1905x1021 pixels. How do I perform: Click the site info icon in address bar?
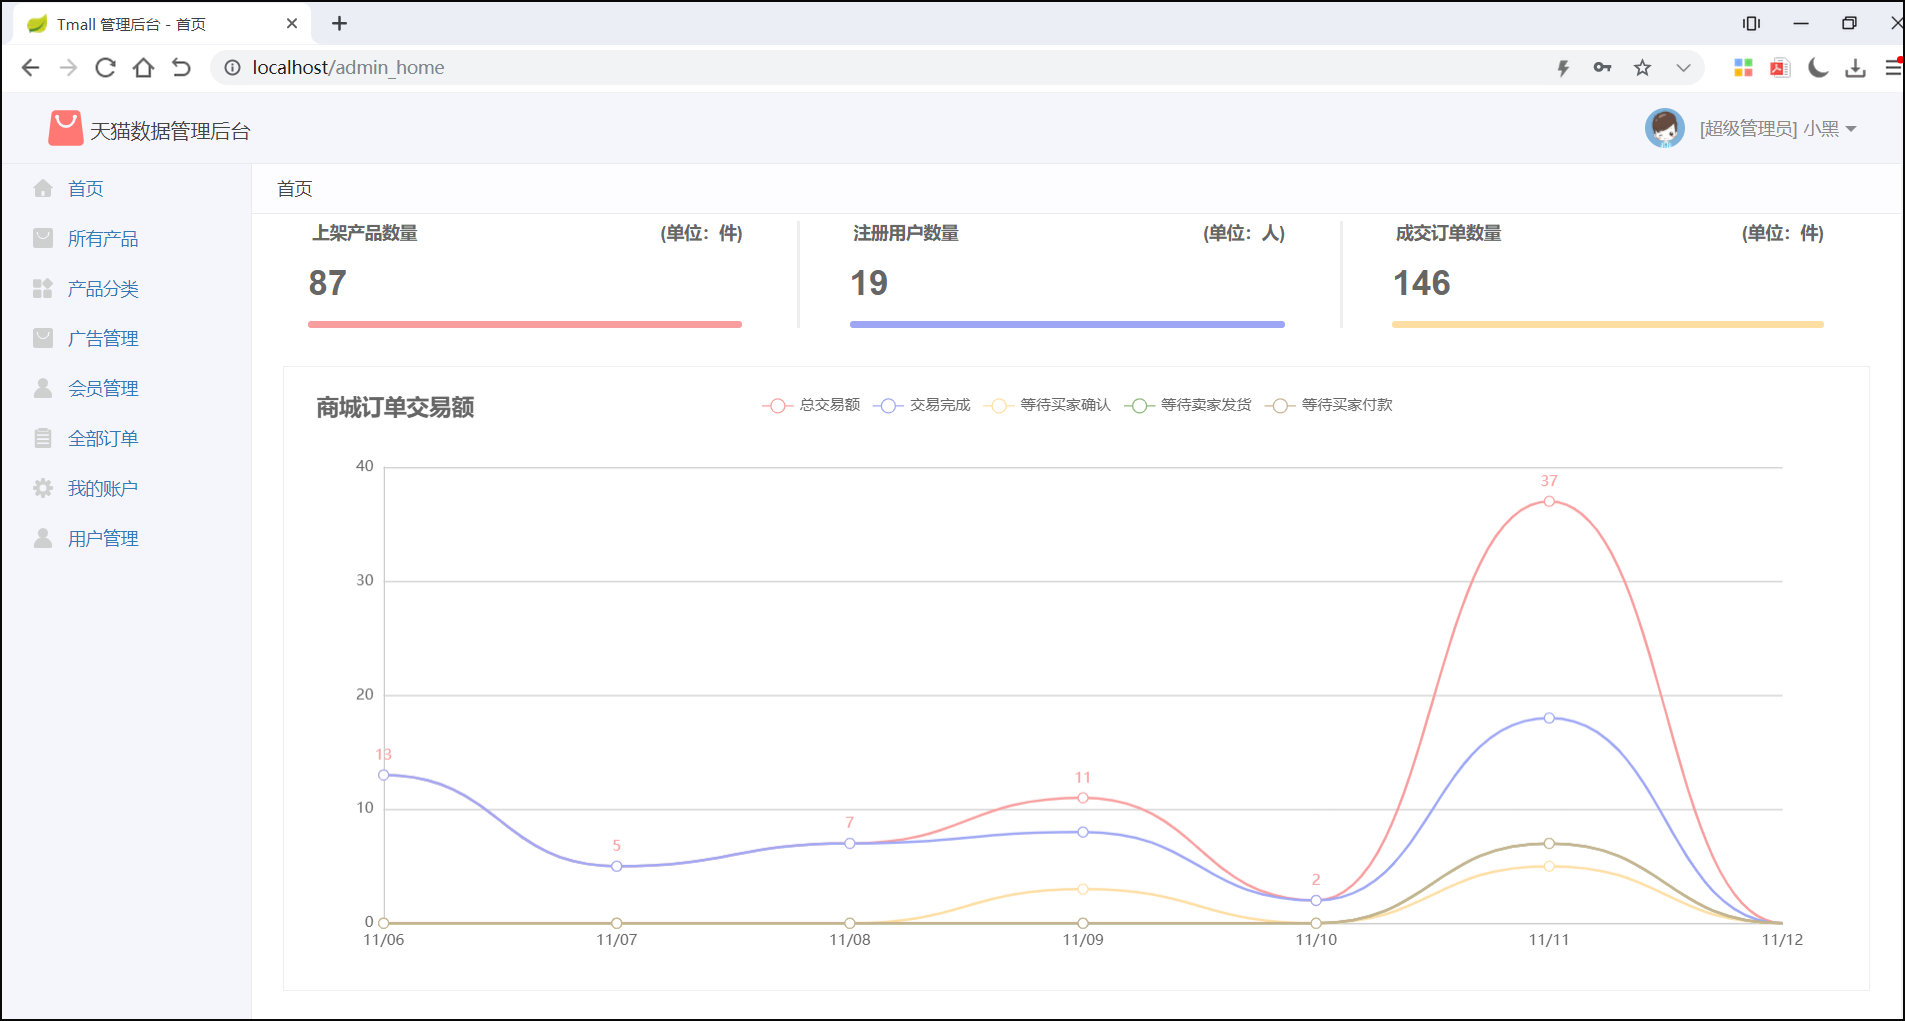(x=232, y=67)
